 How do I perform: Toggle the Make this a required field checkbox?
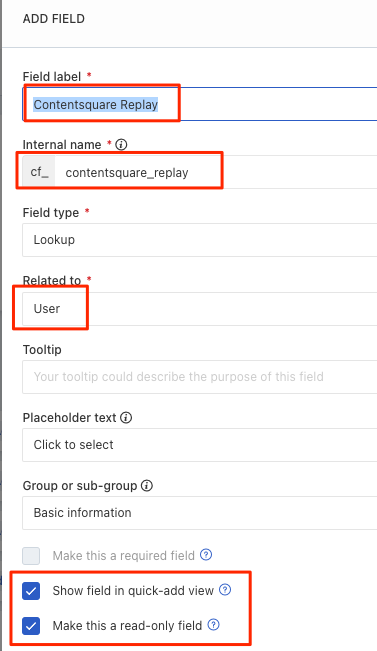click(x=31, y=556)
